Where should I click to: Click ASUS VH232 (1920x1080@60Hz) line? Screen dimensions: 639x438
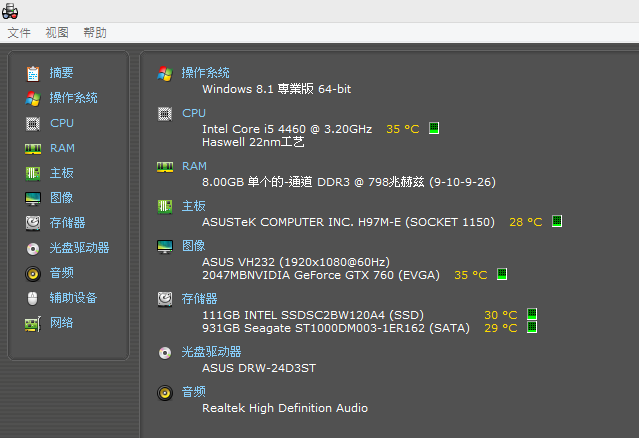point(296,262)
